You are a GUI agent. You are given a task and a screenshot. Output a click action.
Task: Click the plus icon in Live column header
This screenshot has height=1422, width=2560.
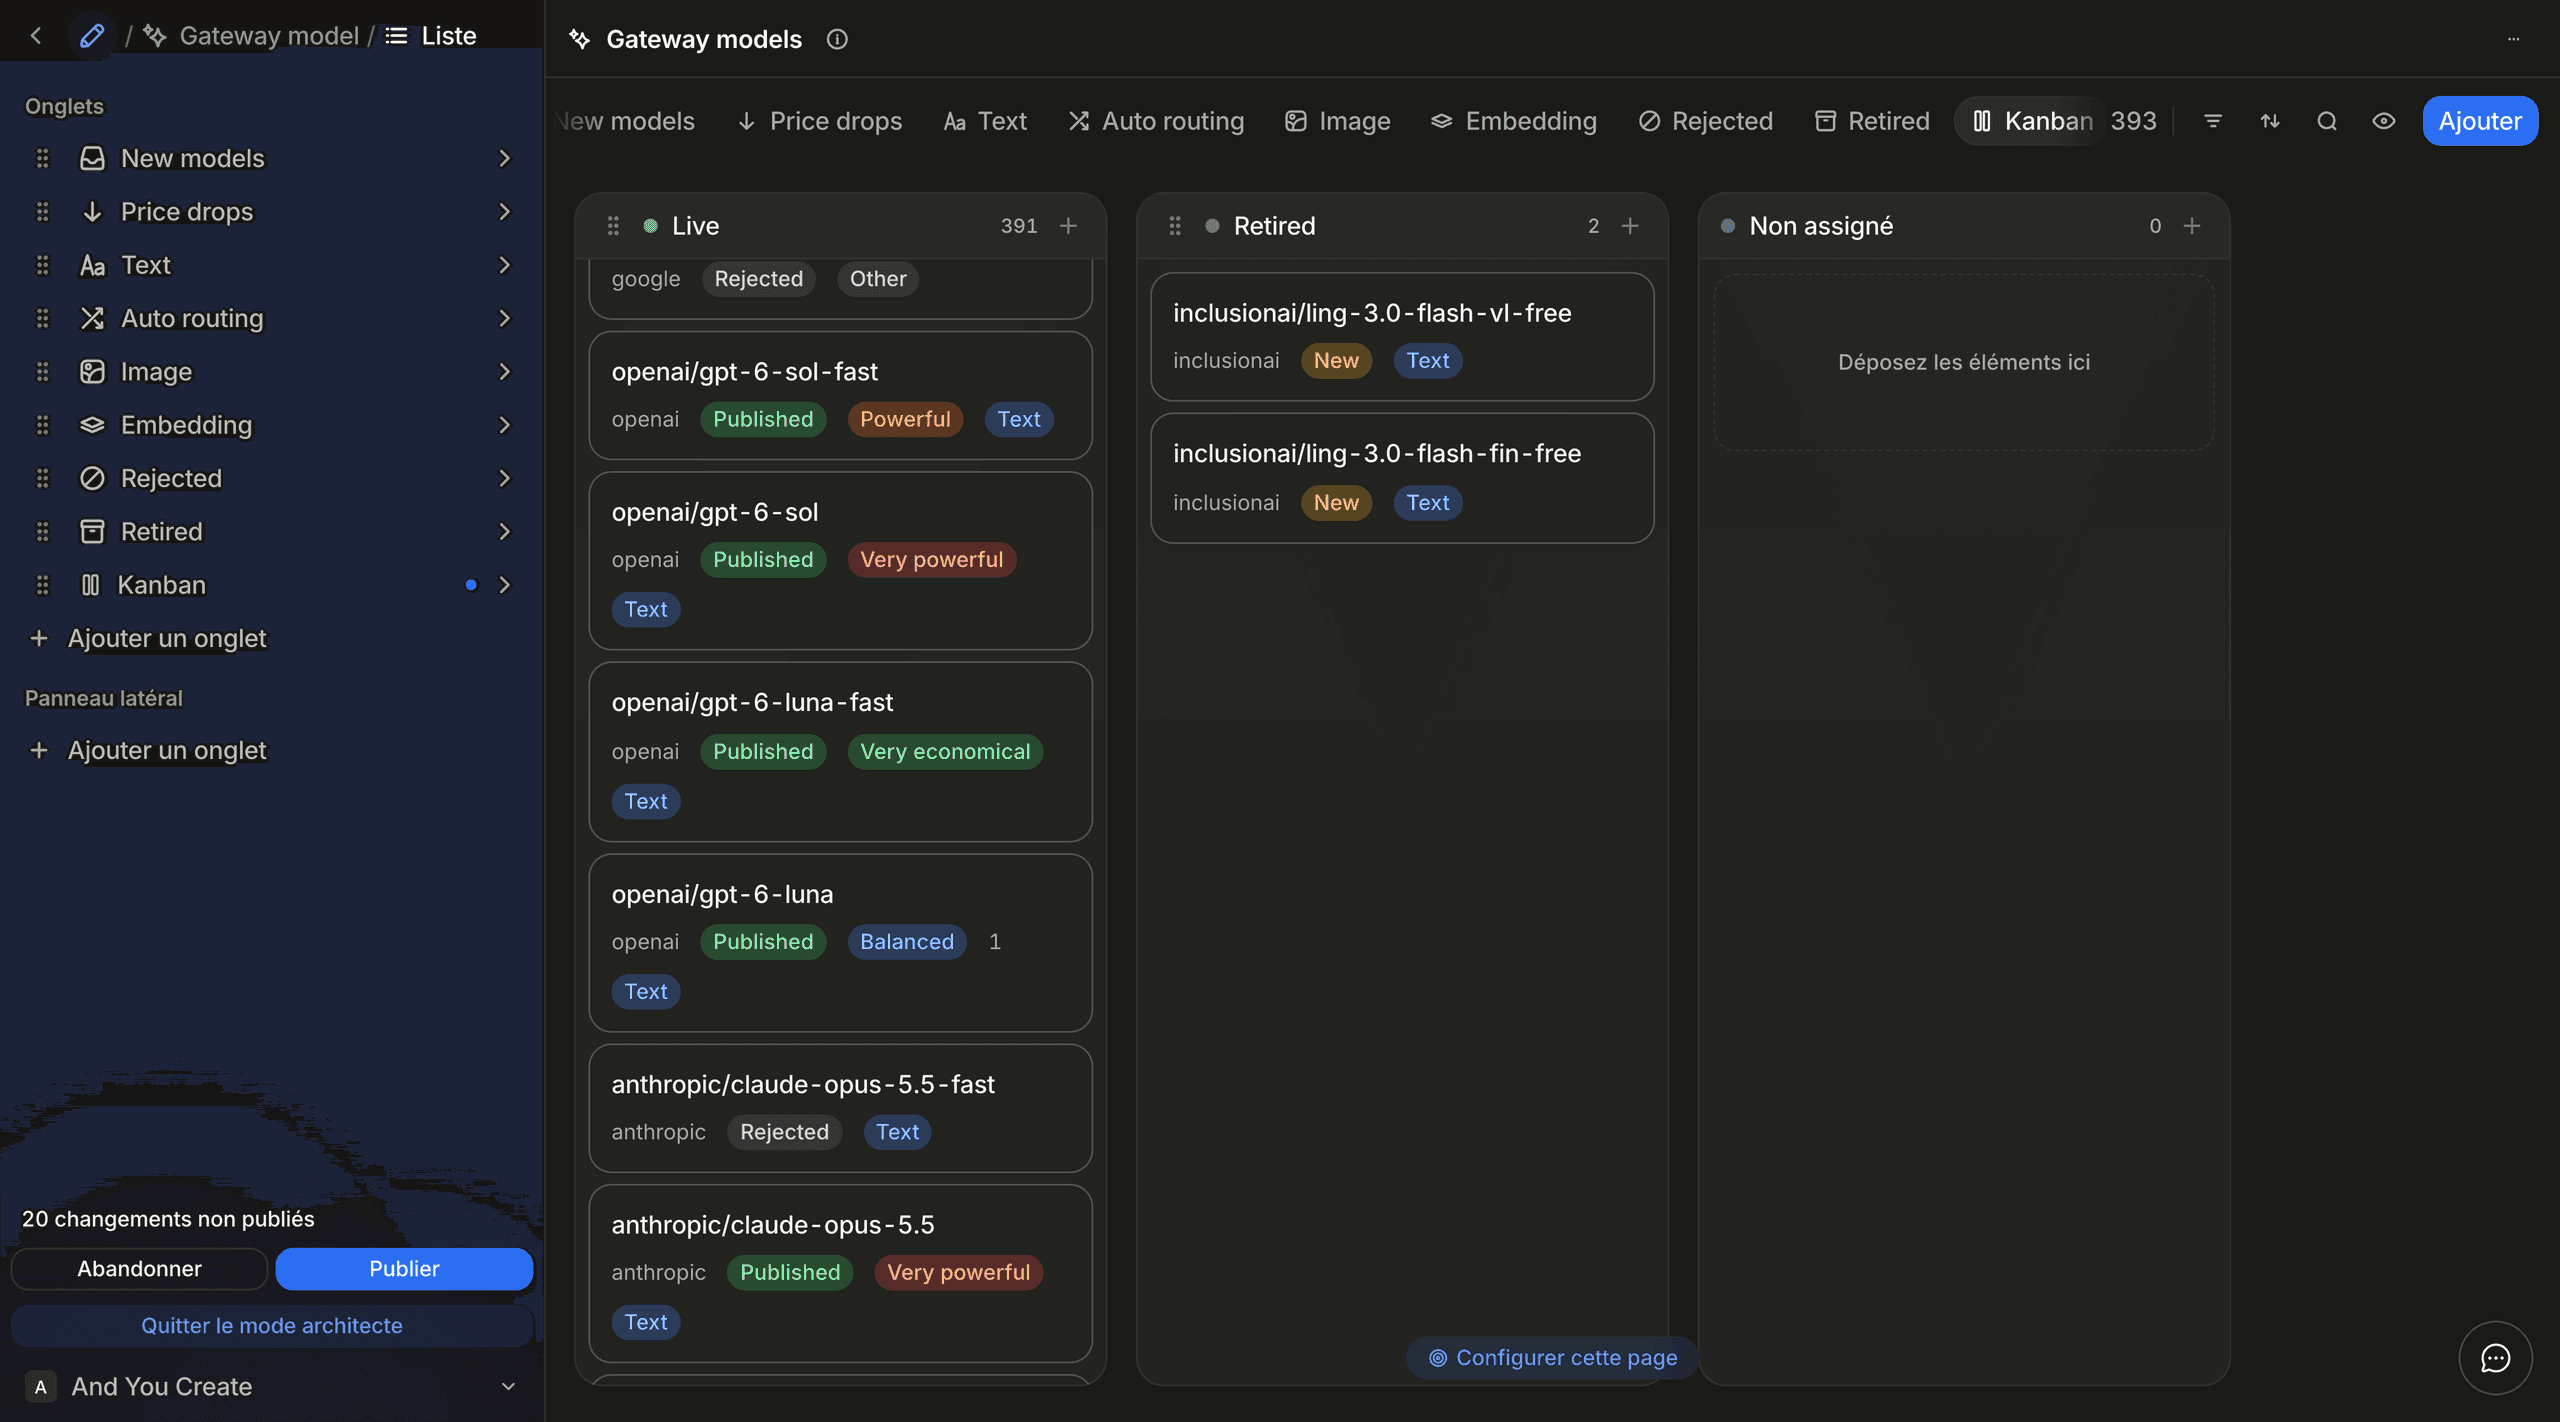pyautogui.click(x=1068, y=226)
